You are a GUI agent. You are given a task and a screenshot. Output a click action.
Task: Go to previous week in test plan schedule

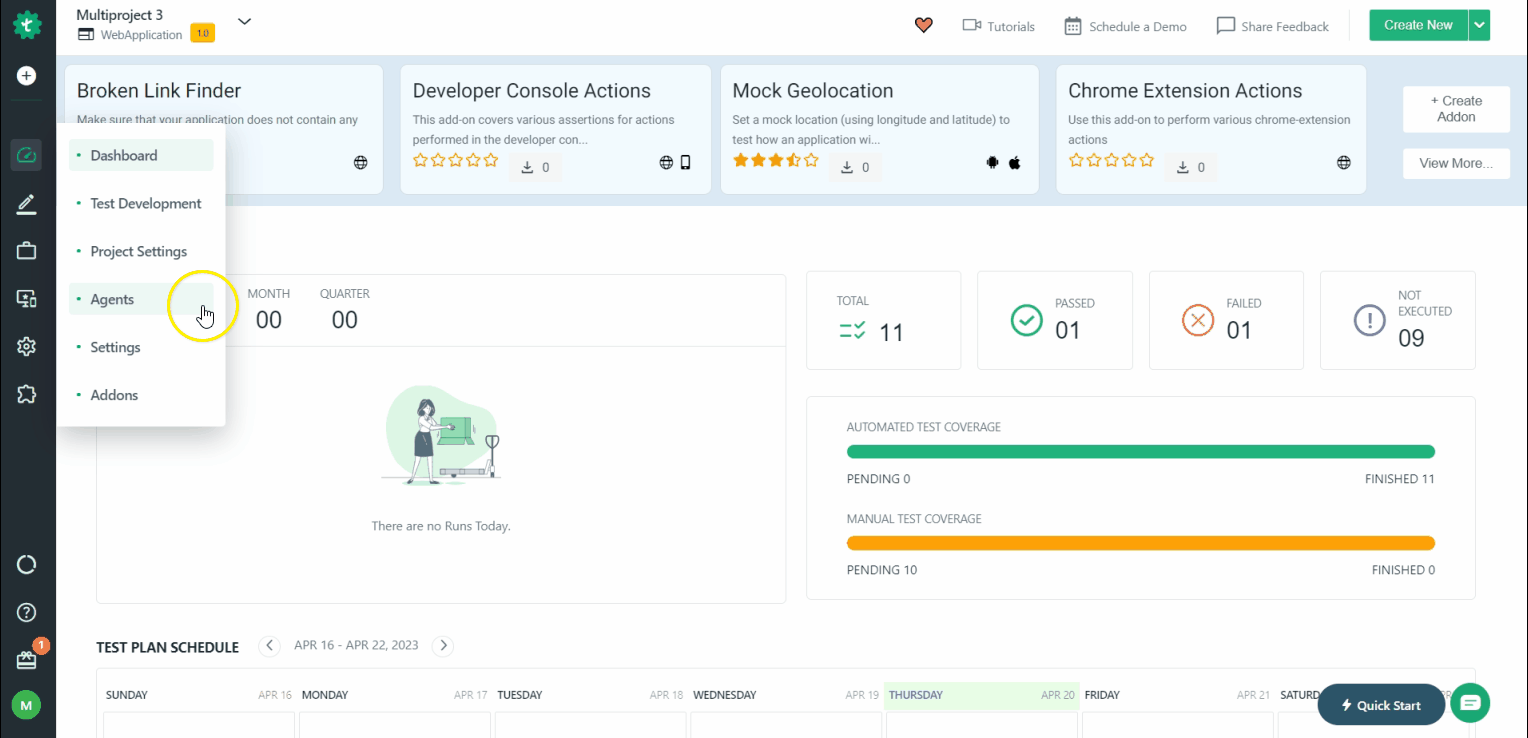[269, 646]
